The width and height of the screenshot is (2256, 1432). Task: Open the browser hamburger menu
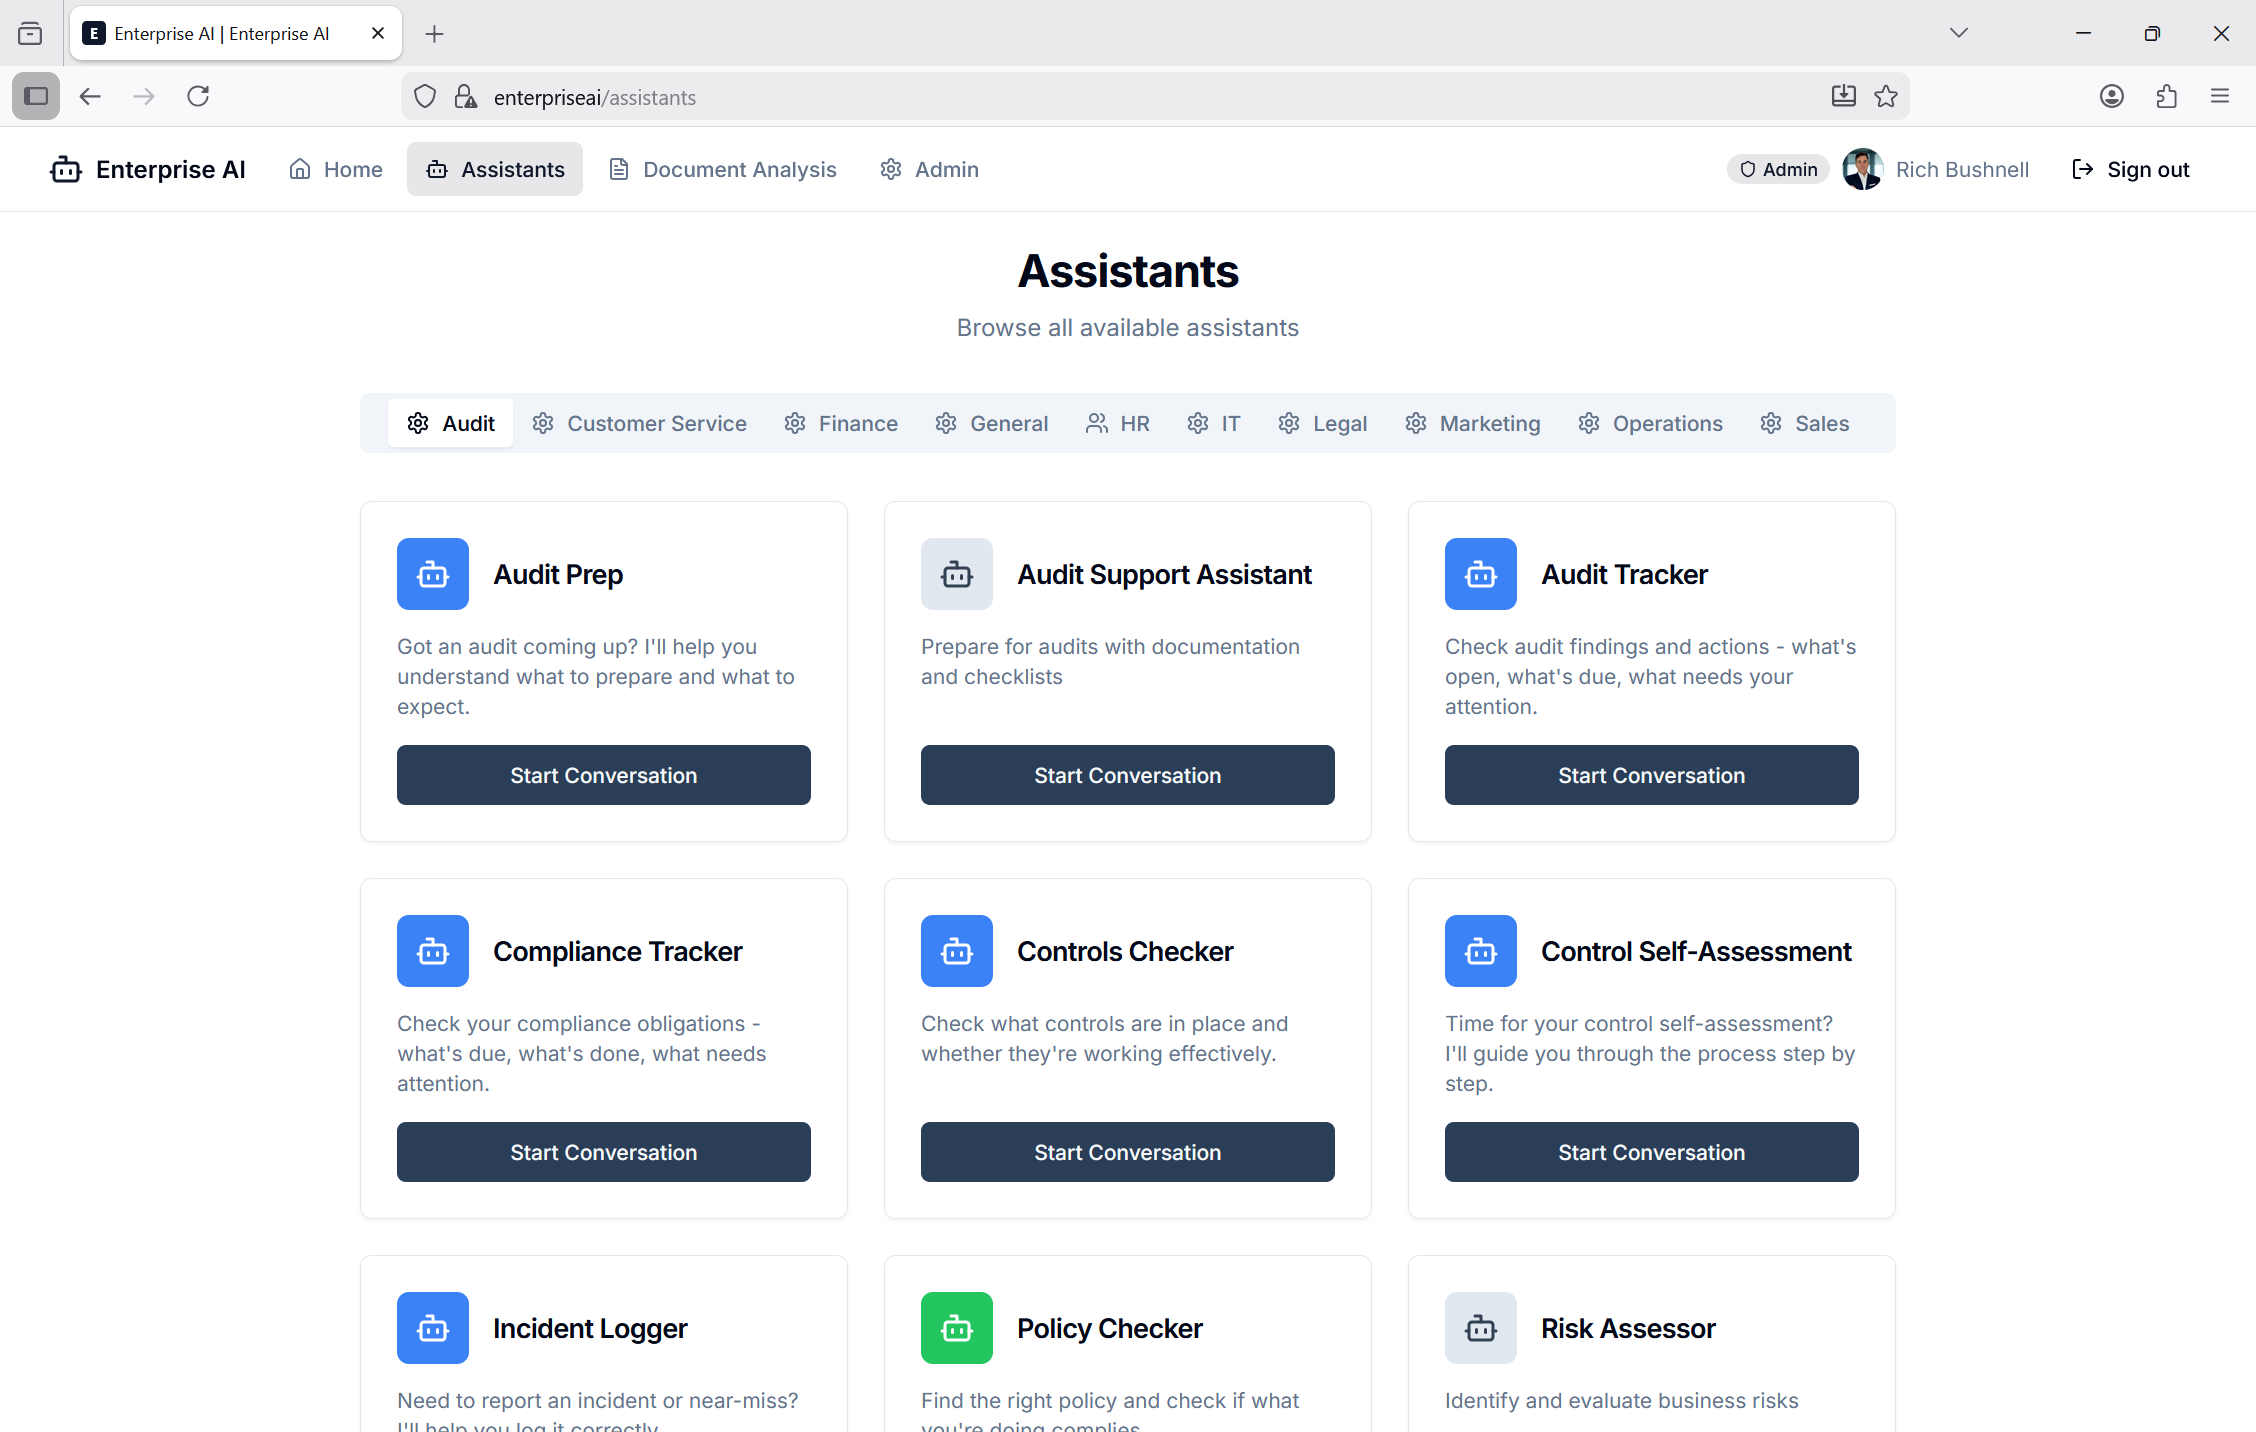coord(2219,95)
